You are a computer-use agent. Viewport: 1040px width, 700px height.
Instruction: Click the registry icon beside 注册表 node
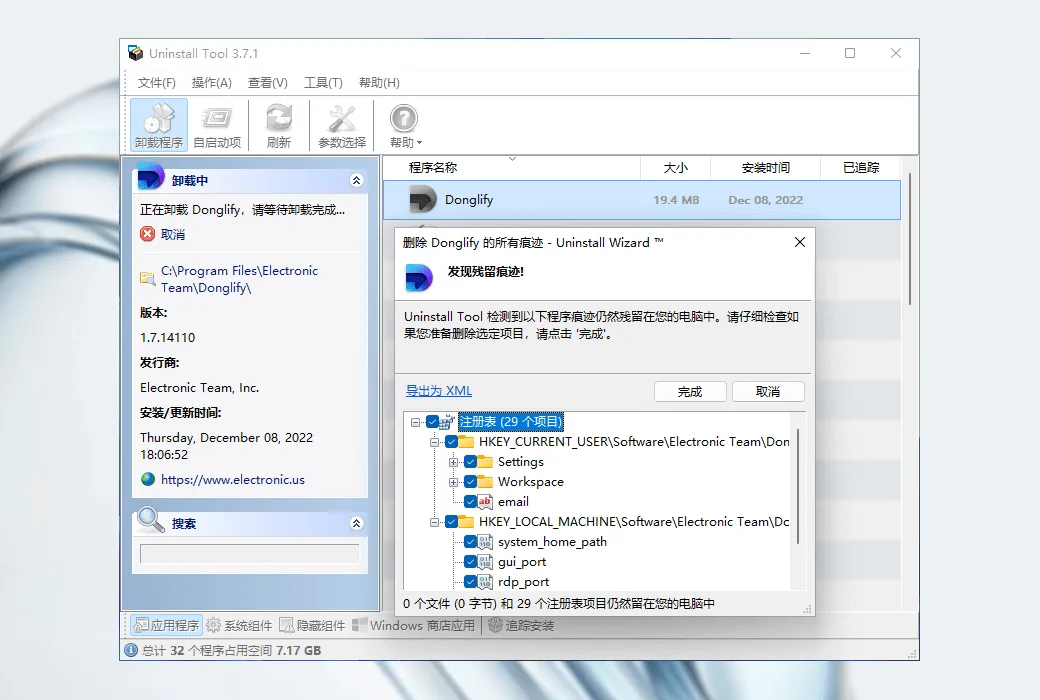point(447,422)
